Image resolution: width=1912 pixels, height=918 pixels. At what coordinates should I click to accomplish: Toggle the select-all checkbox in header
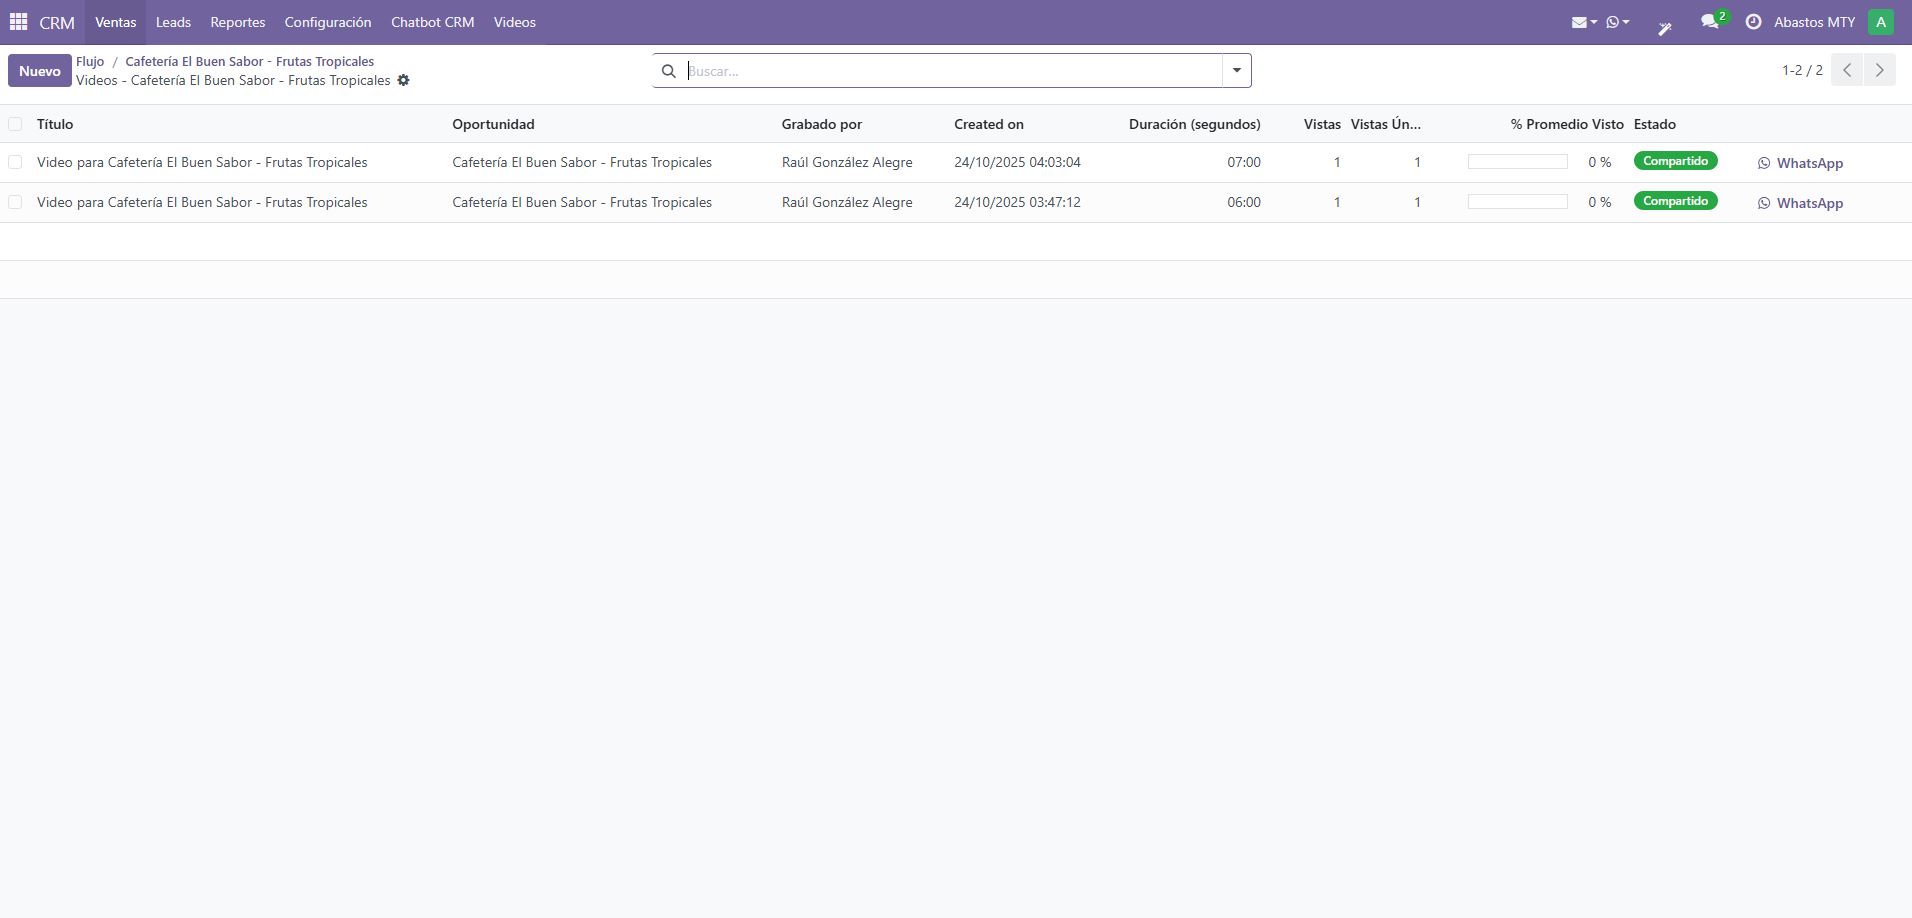point(15,124)
